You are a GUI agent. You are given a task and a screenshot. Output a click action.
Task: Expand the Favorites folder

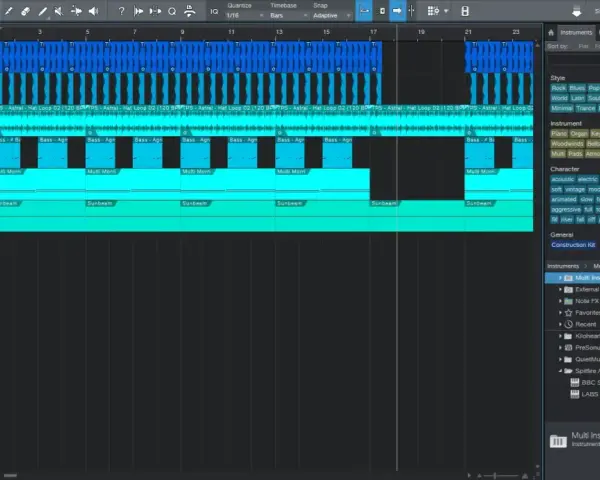pos(560,313)
